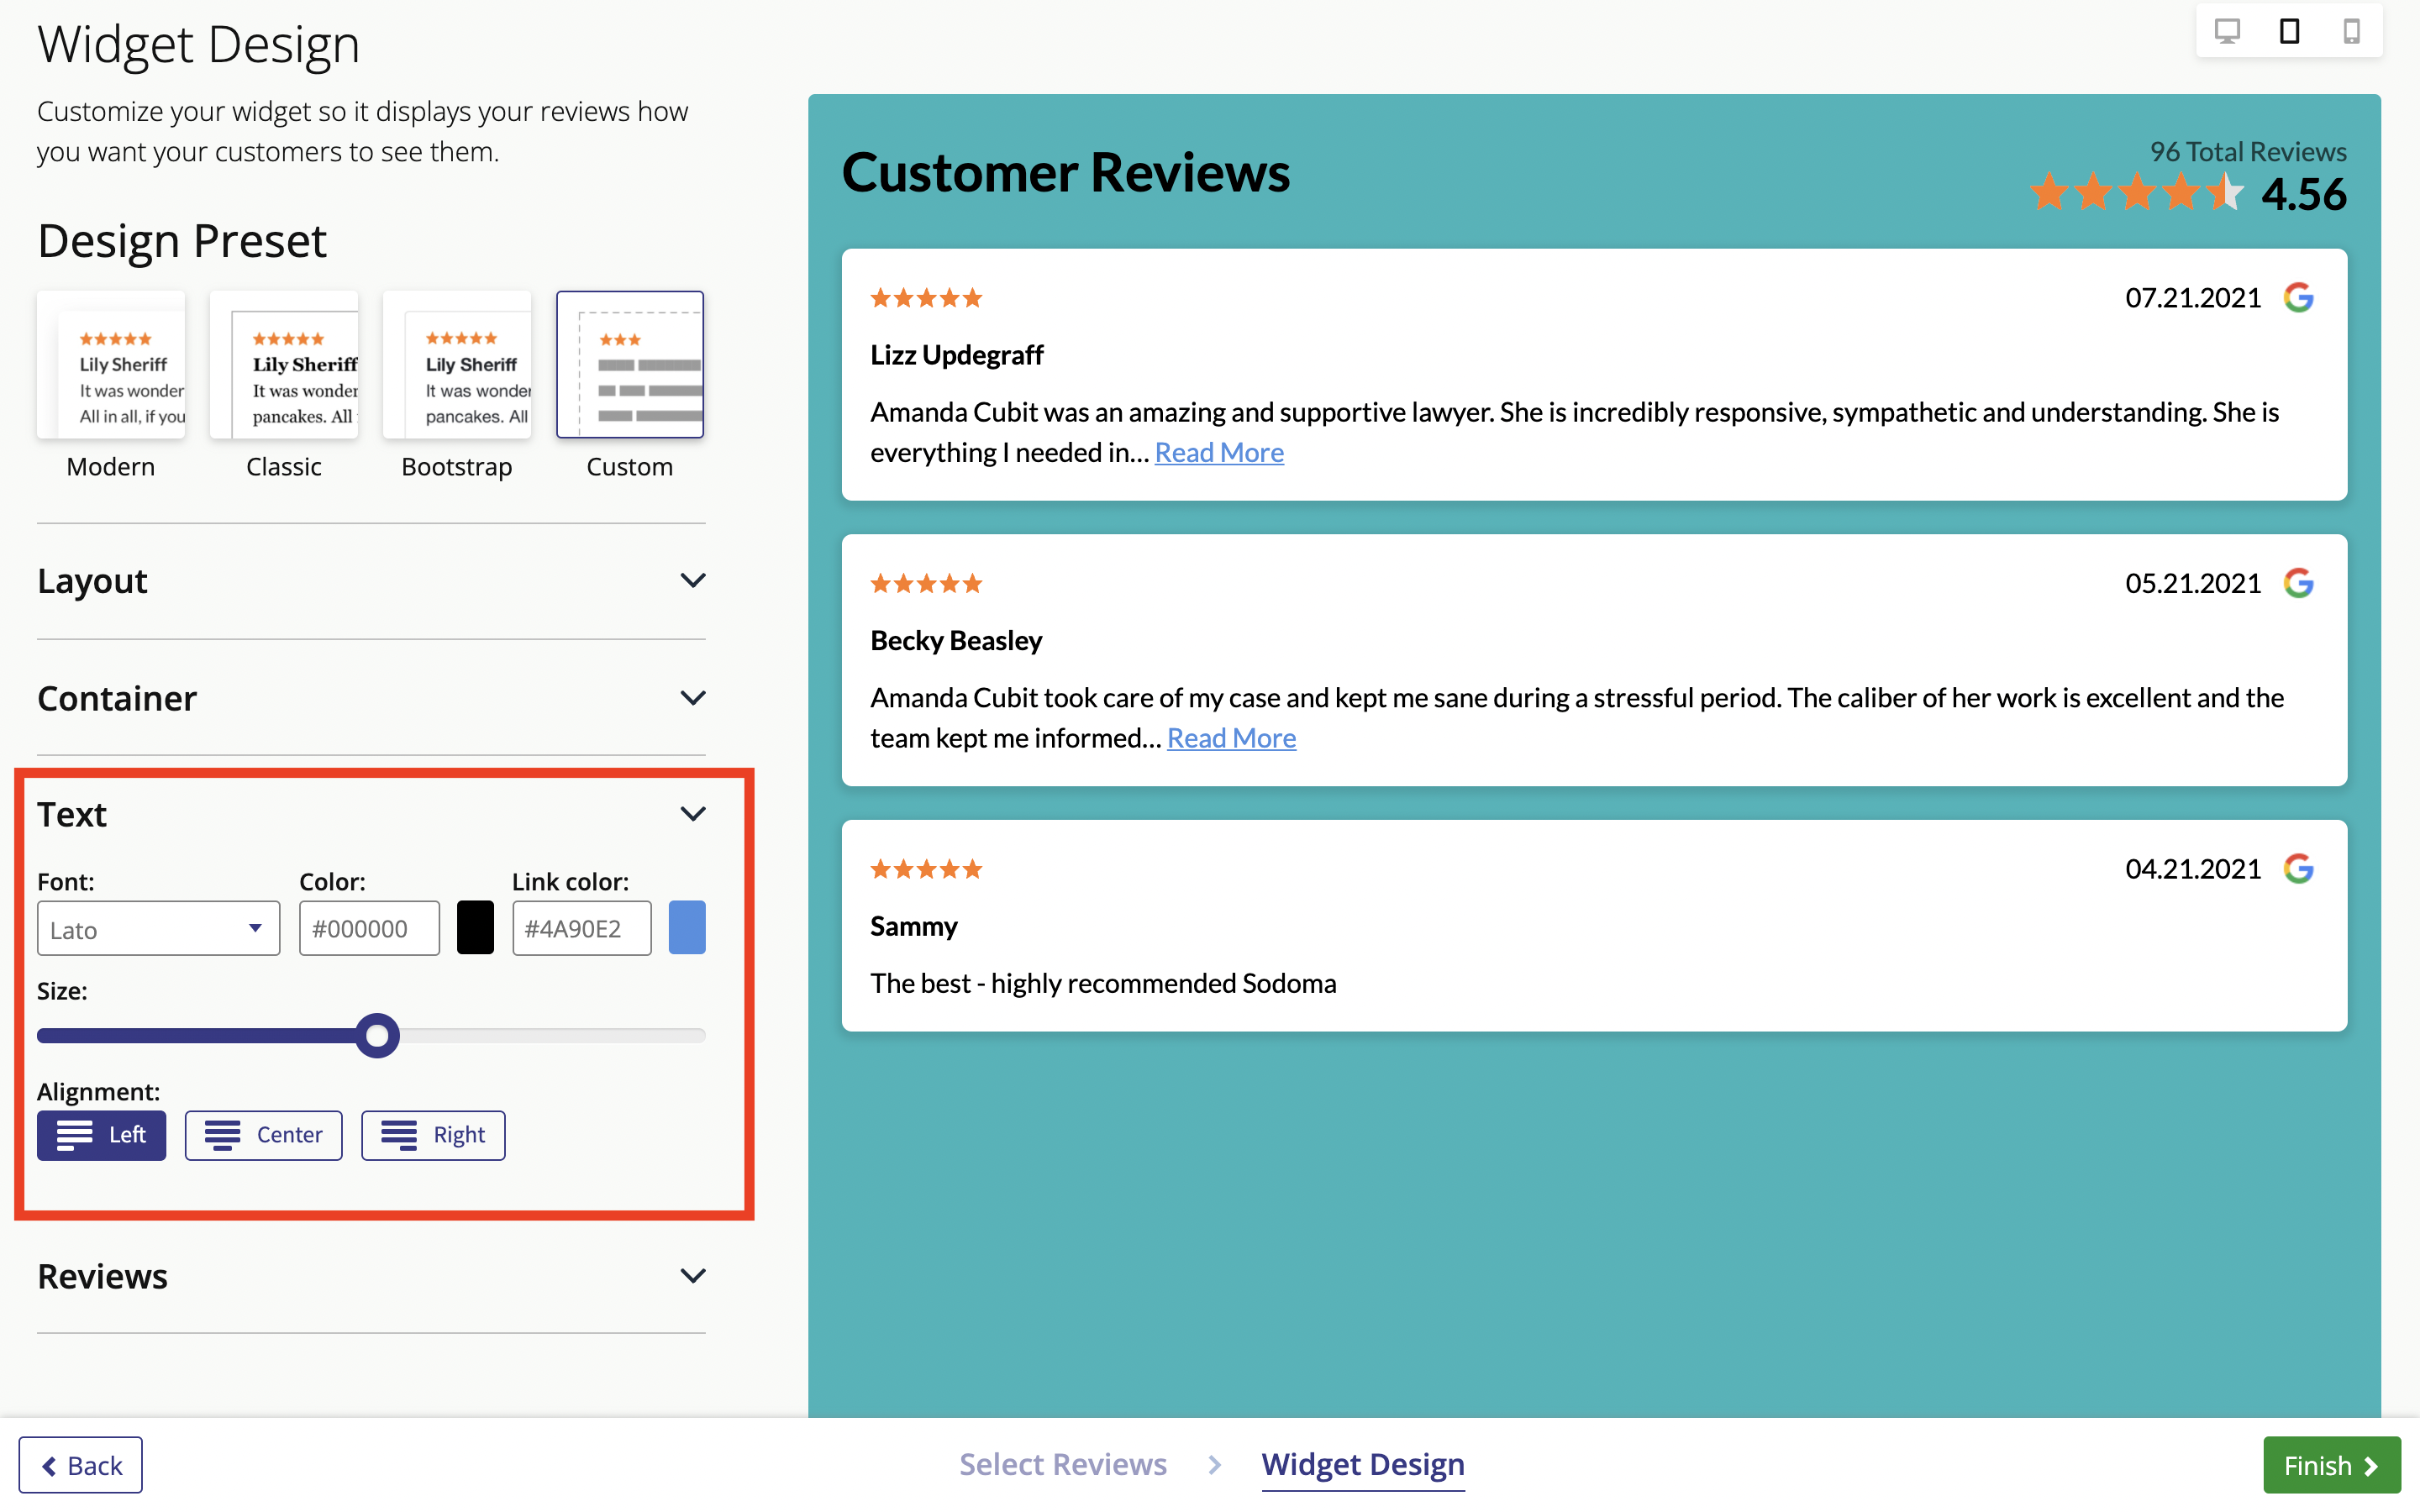Open the blue link color swatch
This screenshot has width=2420, height=1512.
coord(687,928)
